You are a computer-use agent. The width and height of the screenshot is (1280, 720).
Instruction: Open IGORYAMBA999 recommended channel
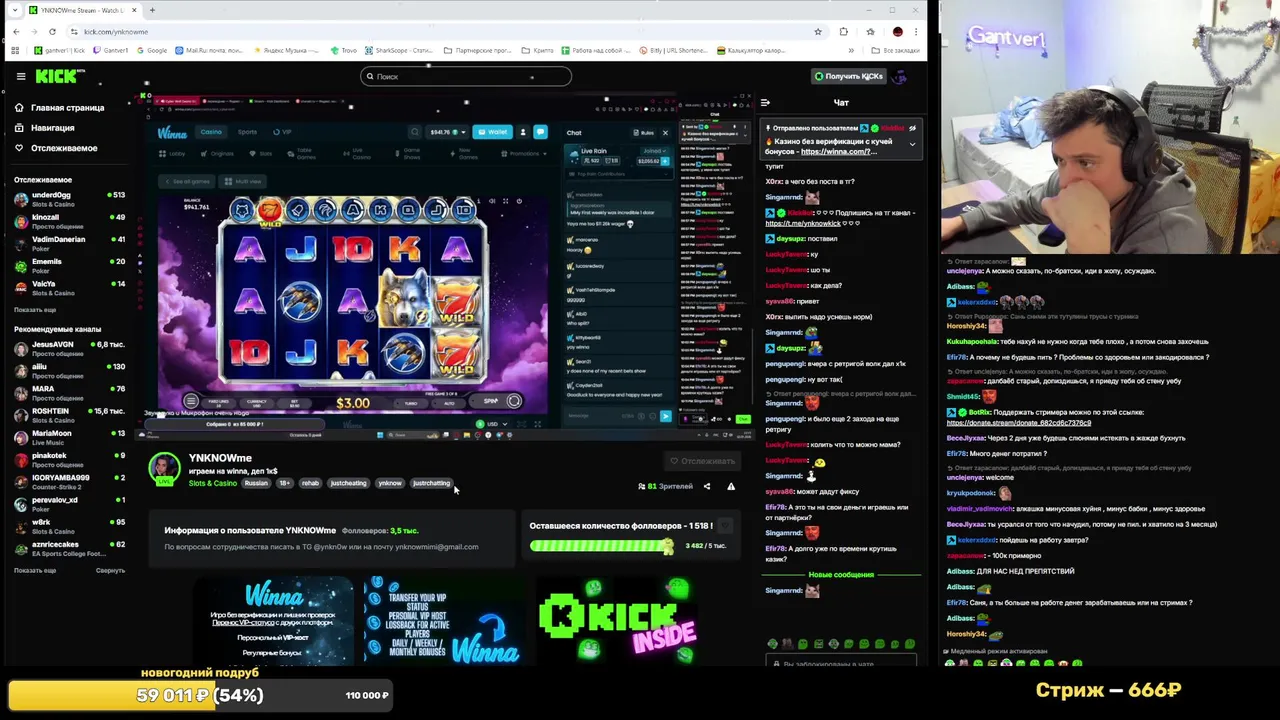pyautogui.click(x=68, y=481)
